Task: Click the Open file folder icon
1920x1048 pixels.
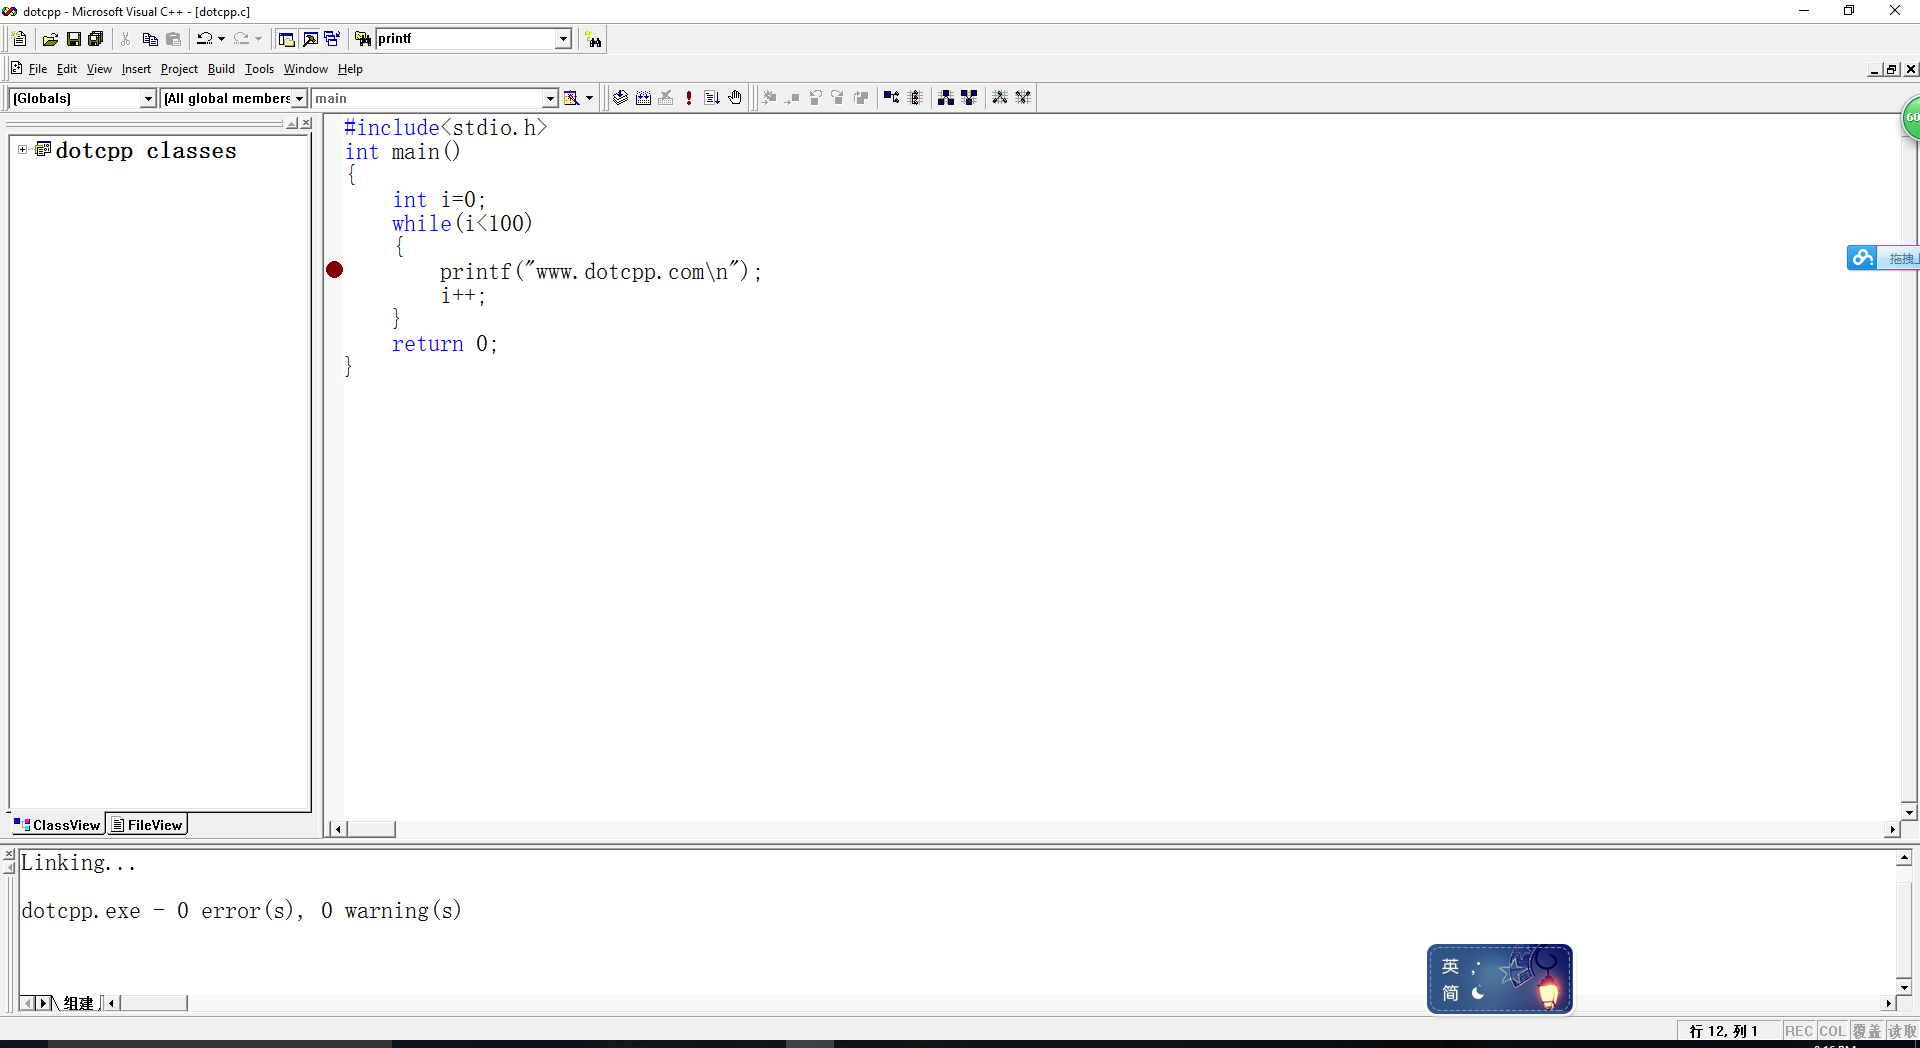Action: (50, 39)
